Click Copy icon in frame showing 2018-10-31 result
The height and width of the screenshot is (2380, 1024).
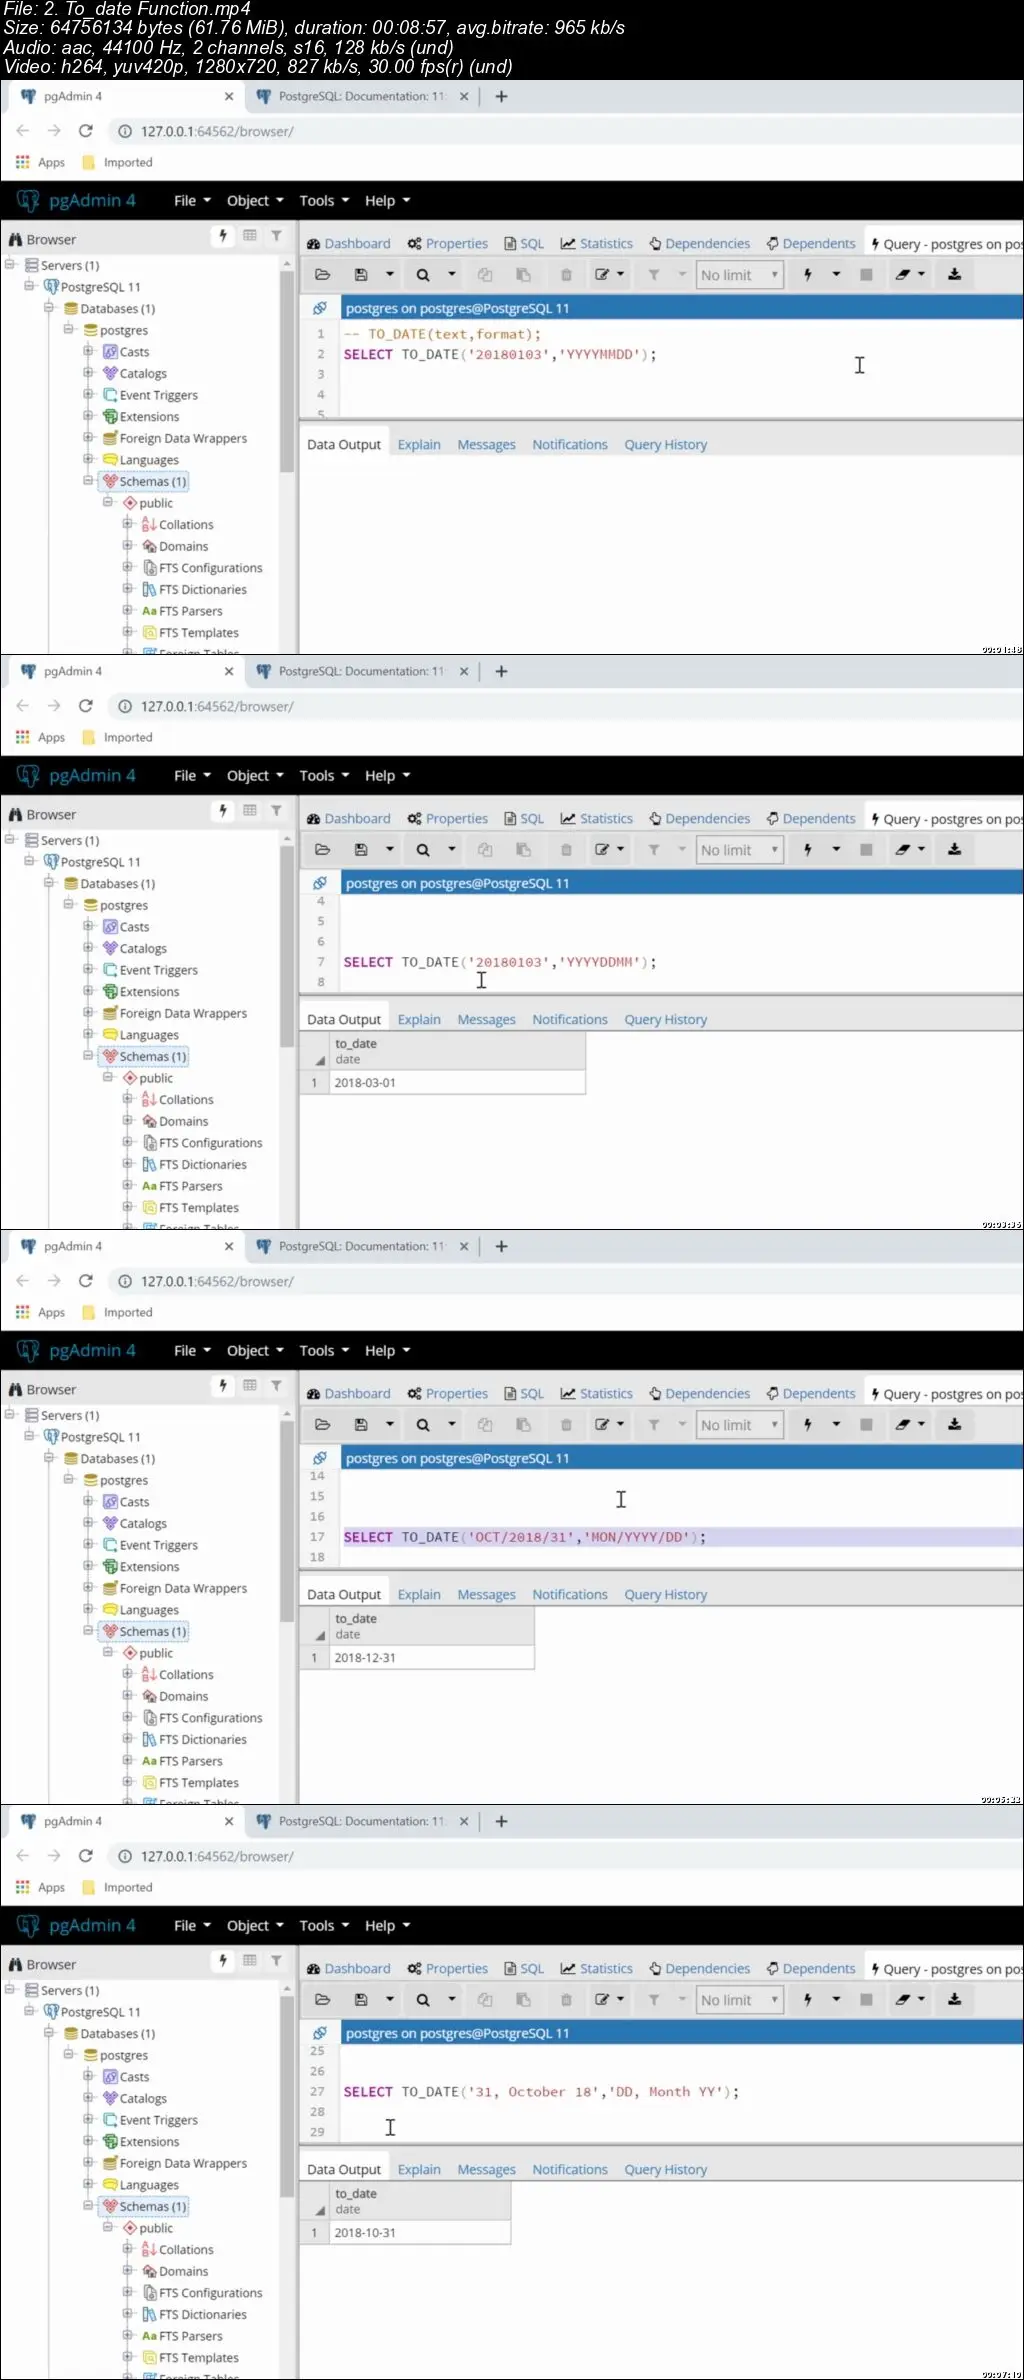(x=485, y=2000)
